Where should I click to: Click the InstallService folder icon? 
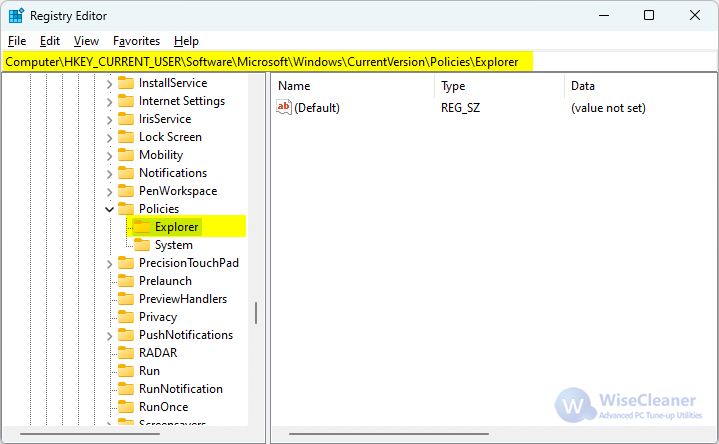pos(126,83)
